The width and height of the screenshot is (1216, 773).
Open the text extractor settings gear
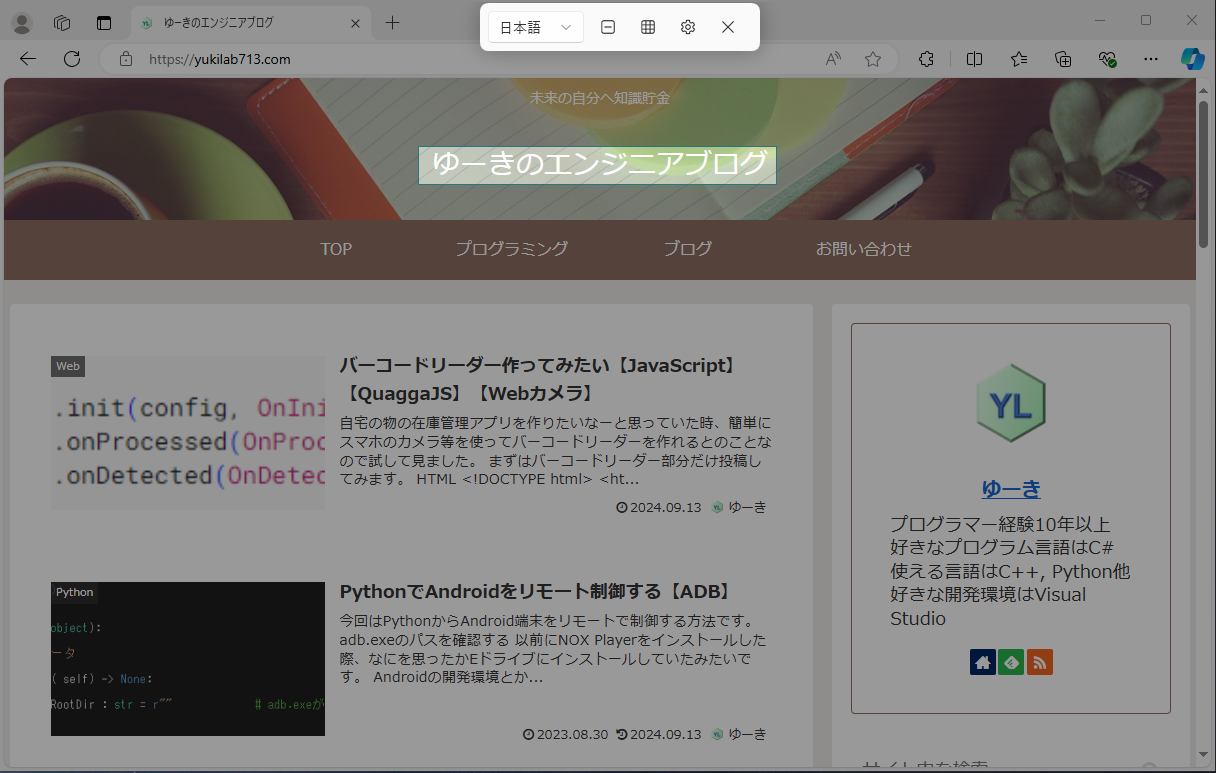(x=688, y=27)
